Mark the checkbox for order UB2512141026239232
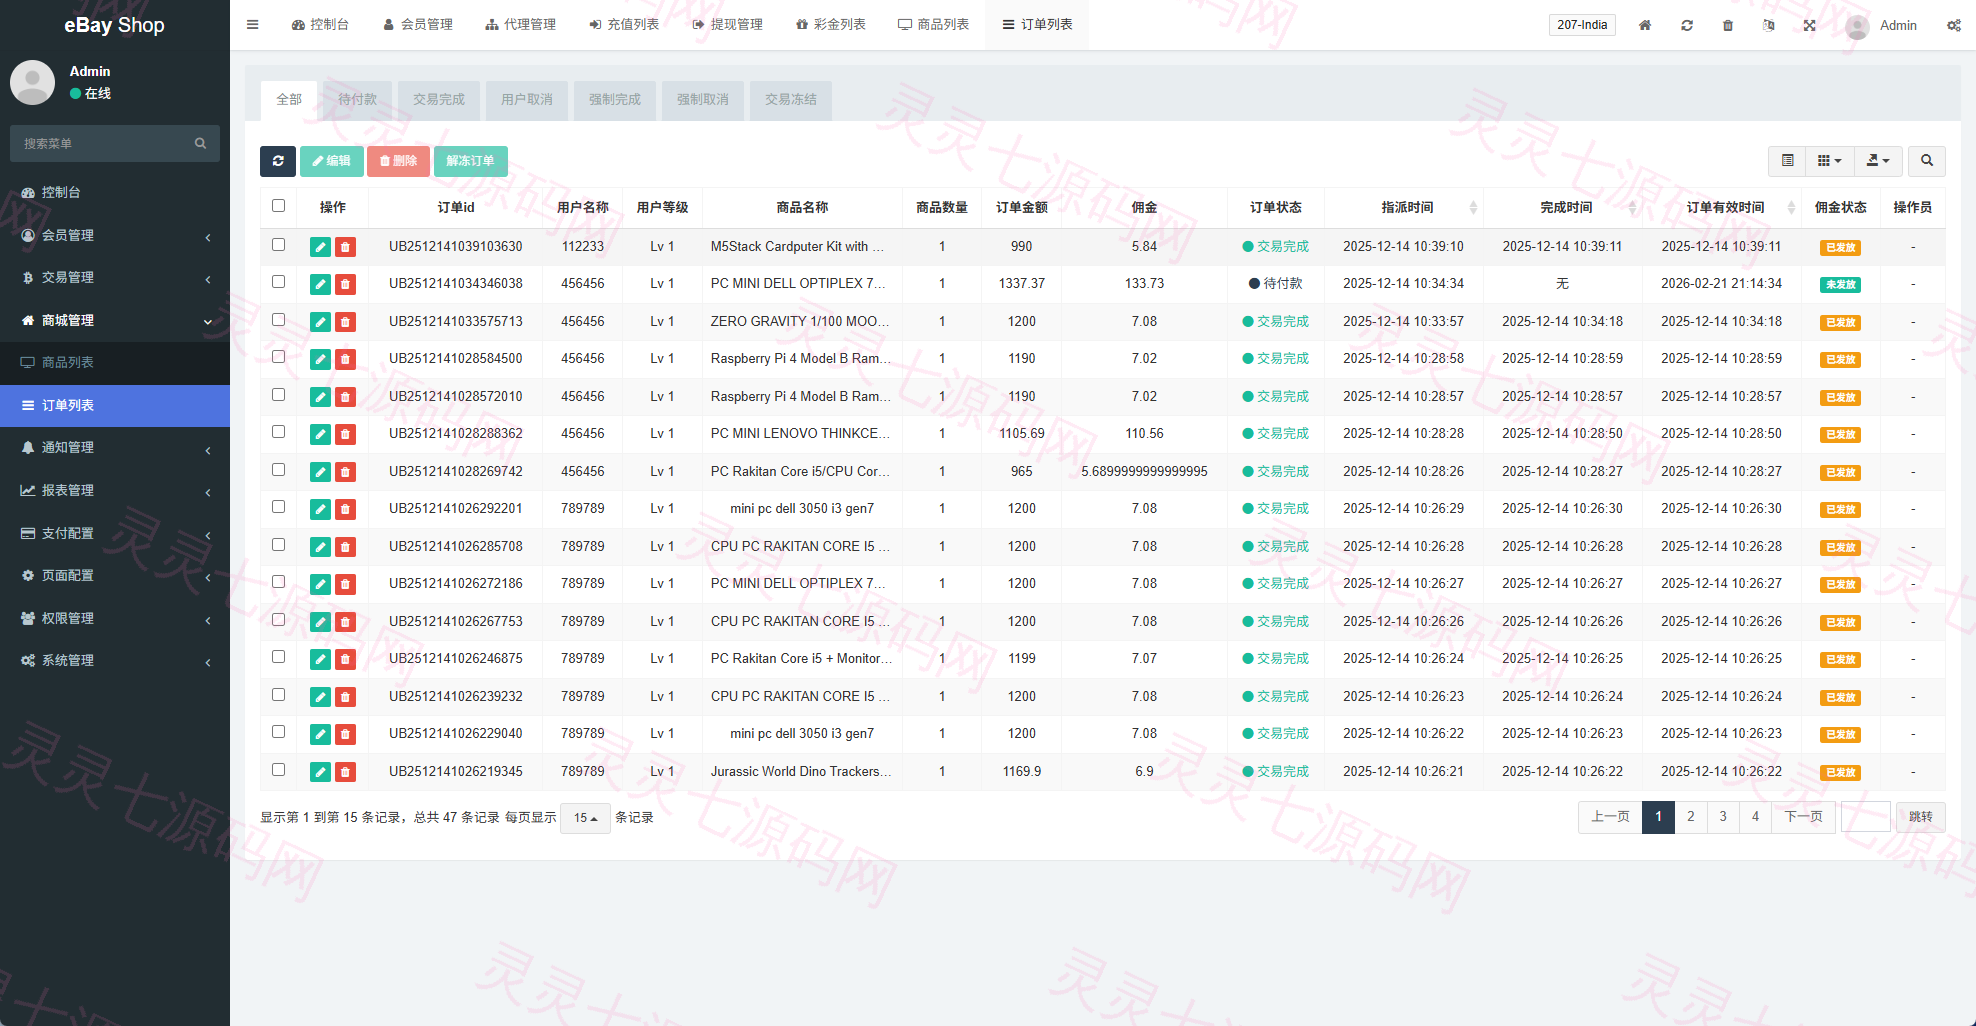This screenshot has height=1026, width=1976. click(x=279, y=695)
